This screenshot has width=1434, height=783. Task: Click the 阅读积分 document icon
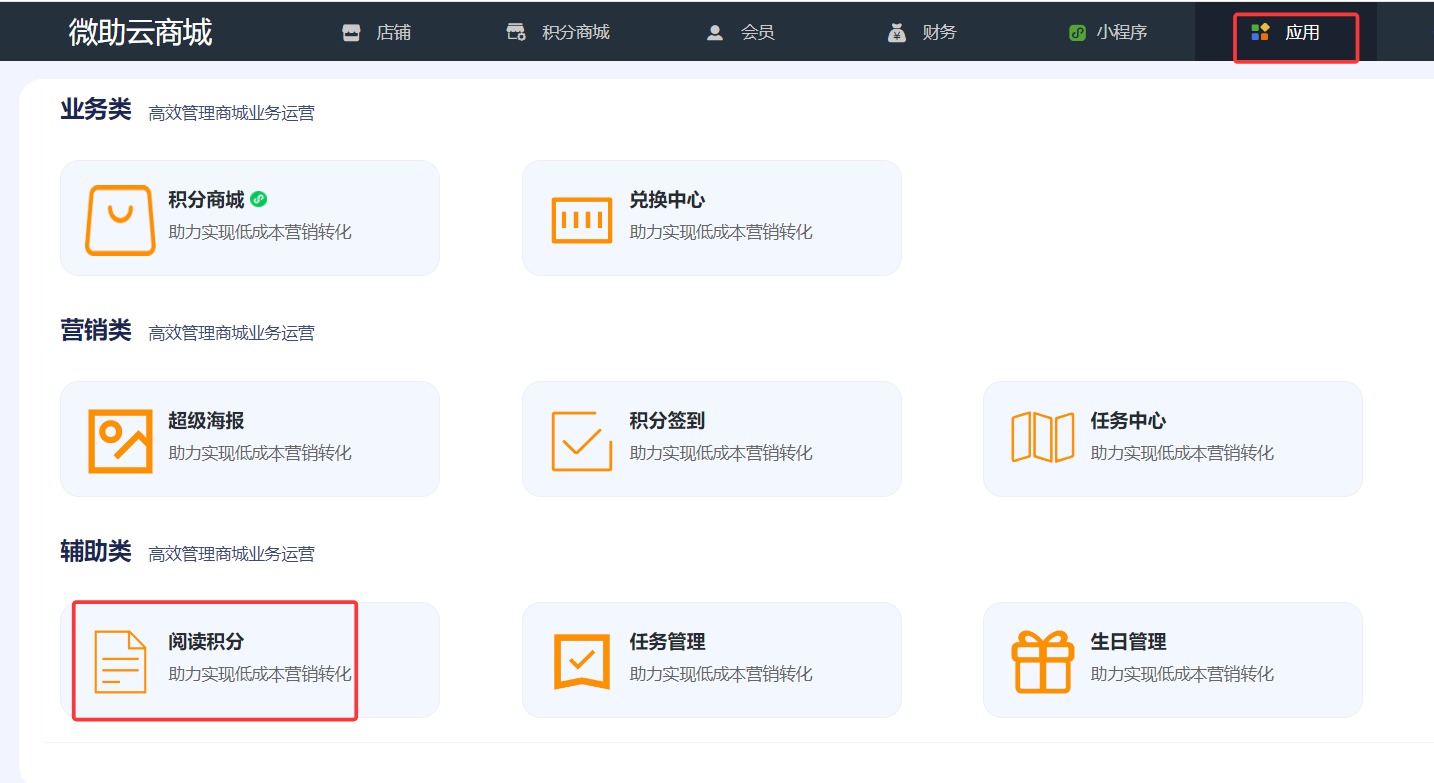[120, 661]
